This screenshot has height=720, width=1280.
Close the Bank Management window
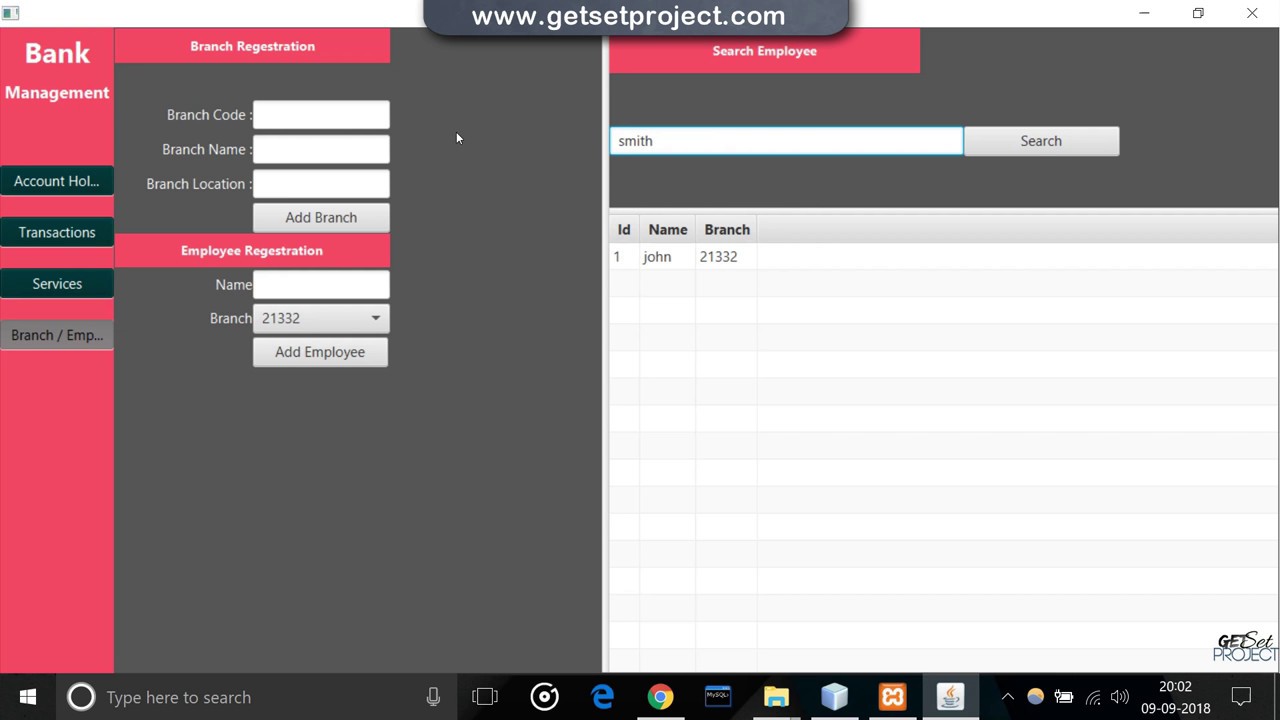click(1252, 13)
